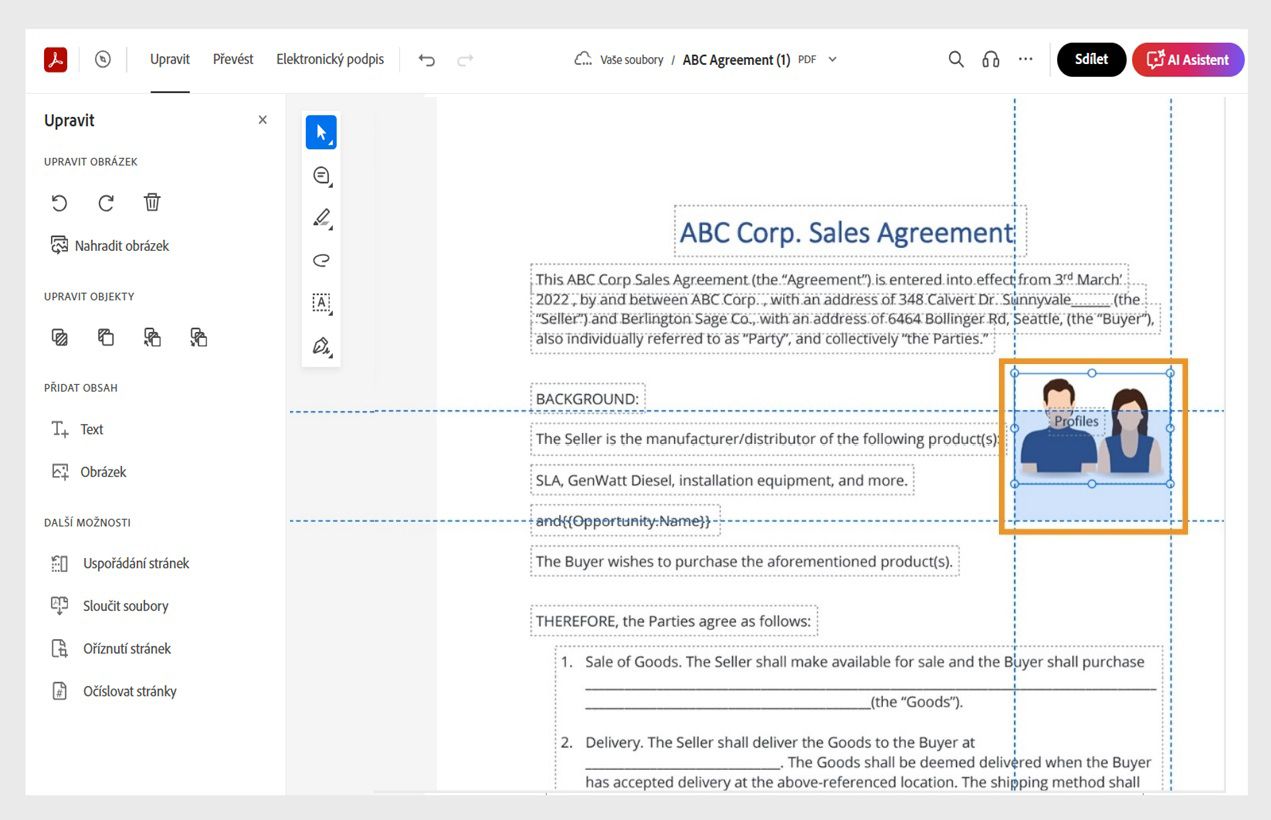Image resolution: width=1271 pixels, height=820 pixels.
Task: Switch to the Převést tab
Action: coord(233,60)
